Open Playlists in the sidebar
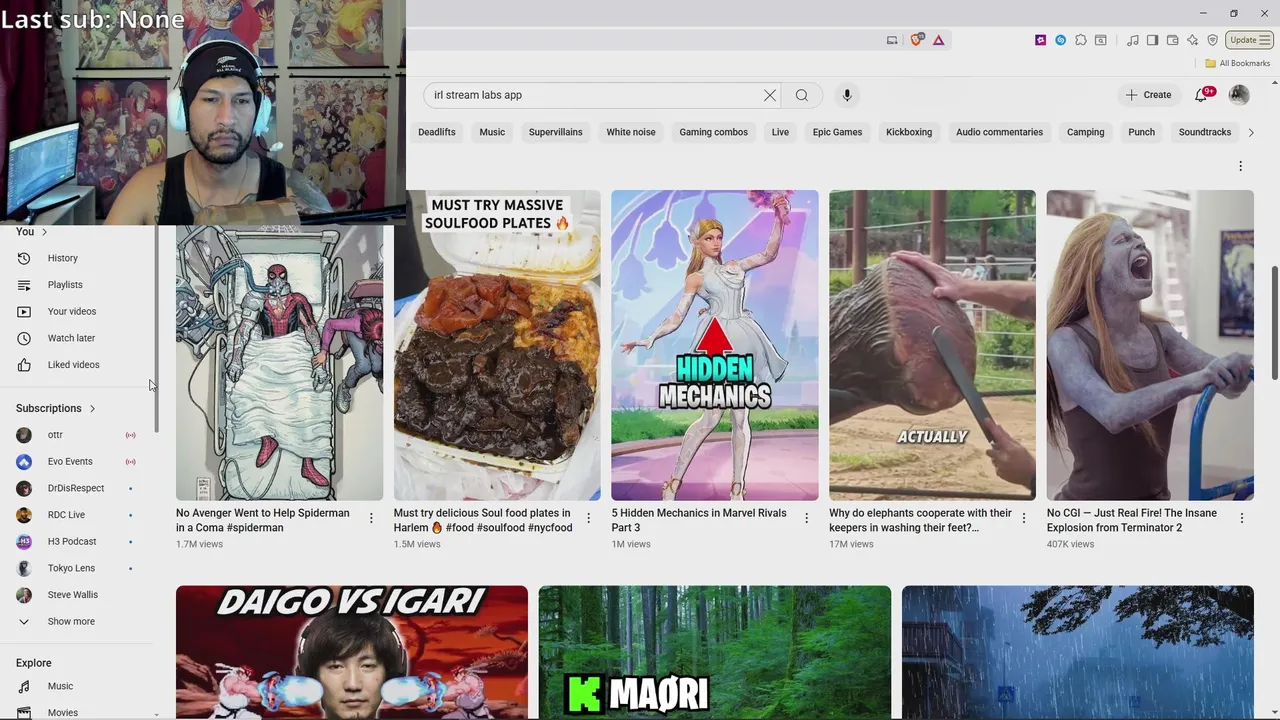Image resolution: width=1280 pixels, height=720 pixels. point(78,285)
